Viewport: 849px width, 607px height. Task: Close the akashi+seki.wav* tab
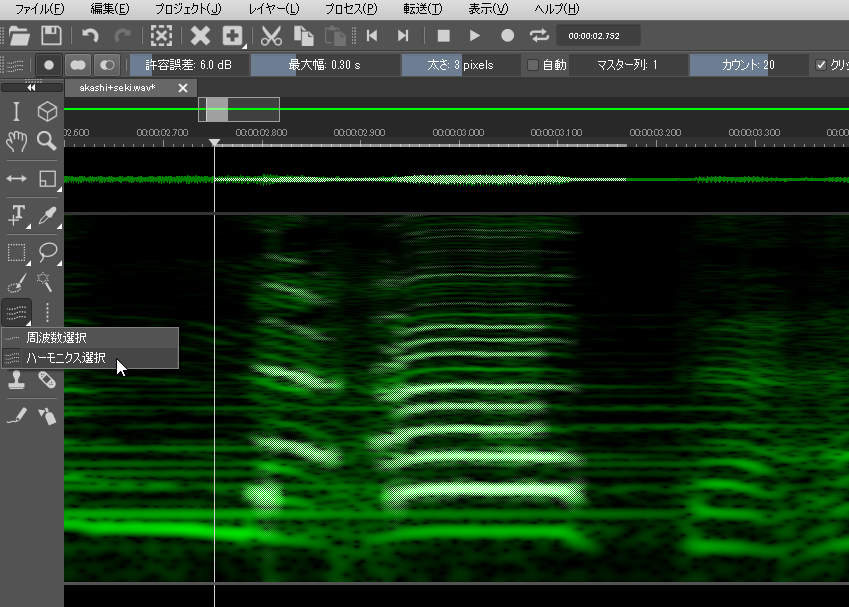pos(183,88)
